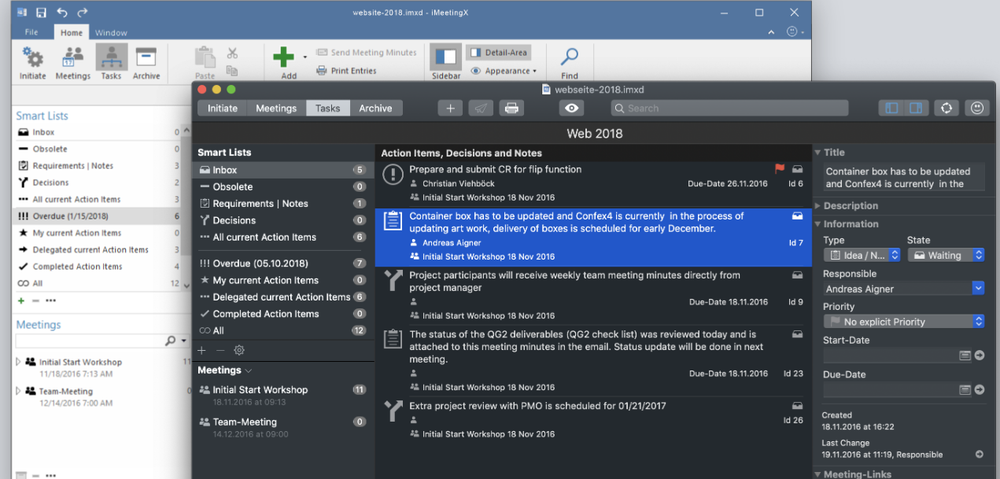Toggle right detail panel button in Mac toolbar
This screenshot has width=1000, height=479.
[x=916, y=108]
